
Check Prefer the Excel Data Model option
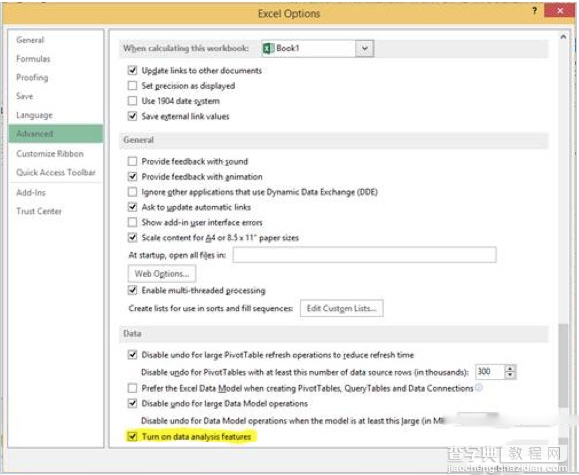coord(132,388)
